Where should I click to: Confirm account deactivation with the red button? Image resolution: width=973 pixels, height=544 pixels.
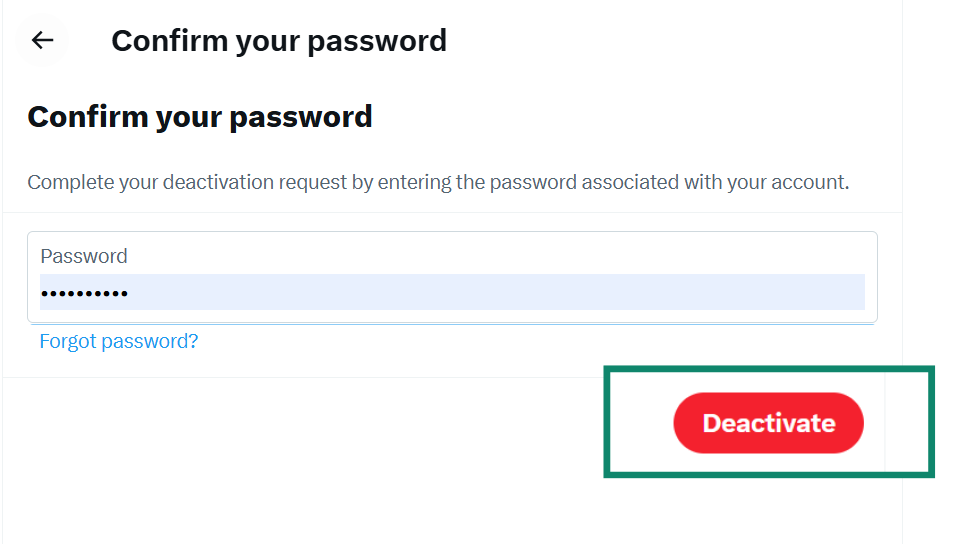tap(768, 423)
